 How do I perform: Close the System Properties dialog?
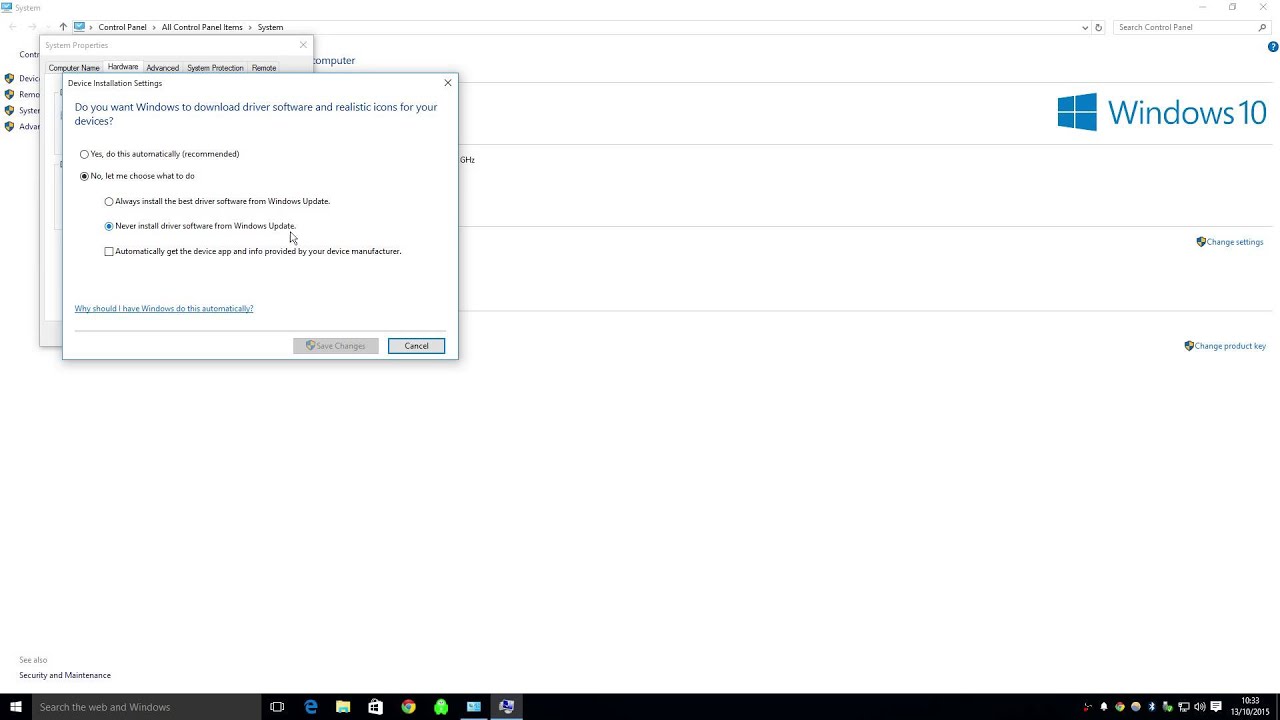click(303, 45)
